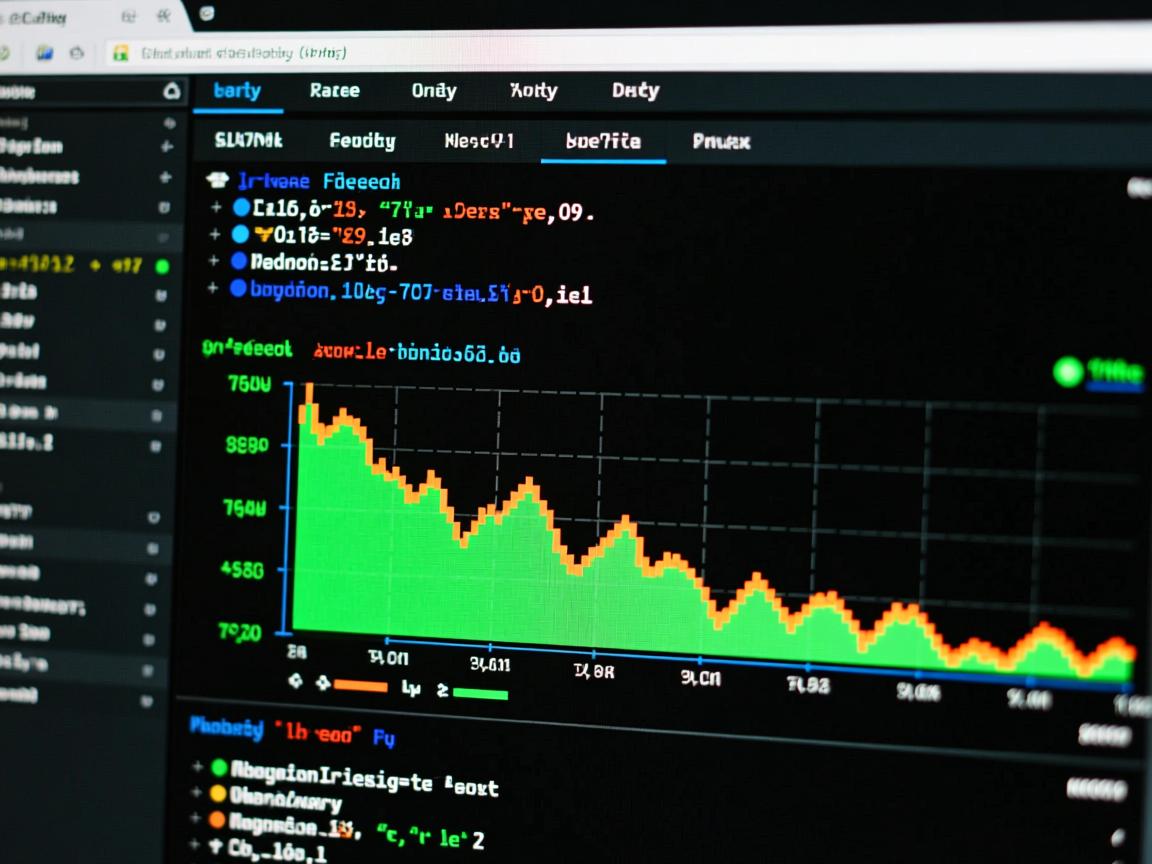The image size is (1152, 864).
Task: Switch to the Raree top tab
Action: point(334,91)
